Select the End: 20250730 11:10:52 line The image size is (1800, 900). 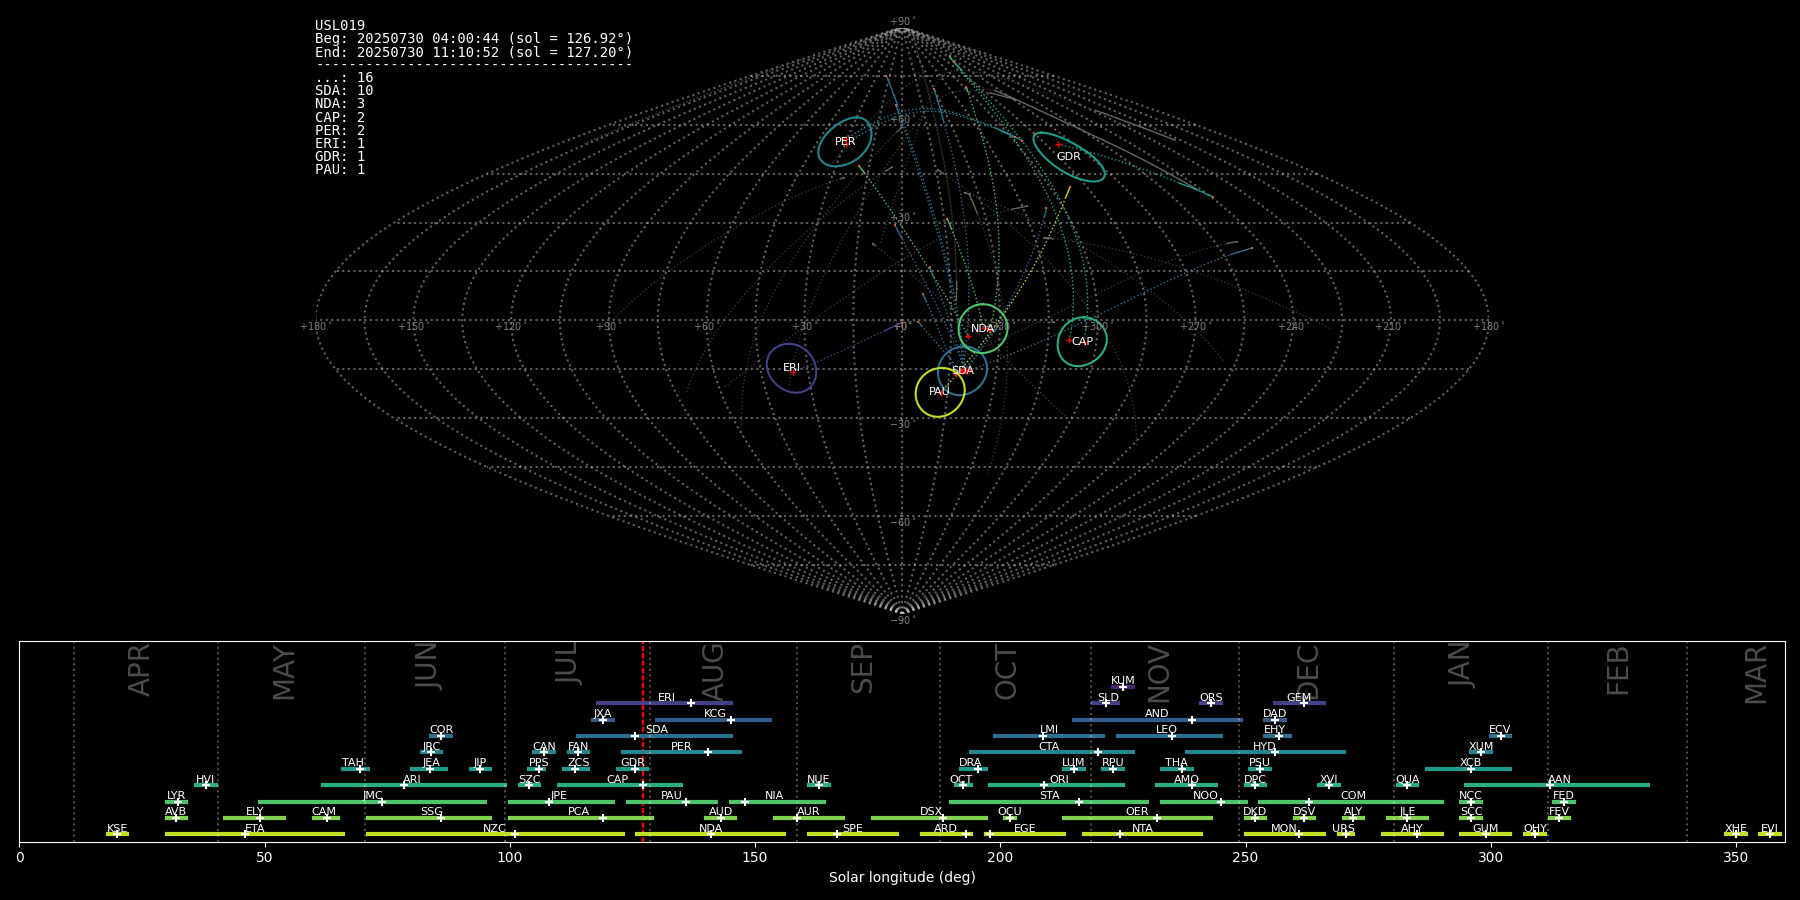coord(474,52)
